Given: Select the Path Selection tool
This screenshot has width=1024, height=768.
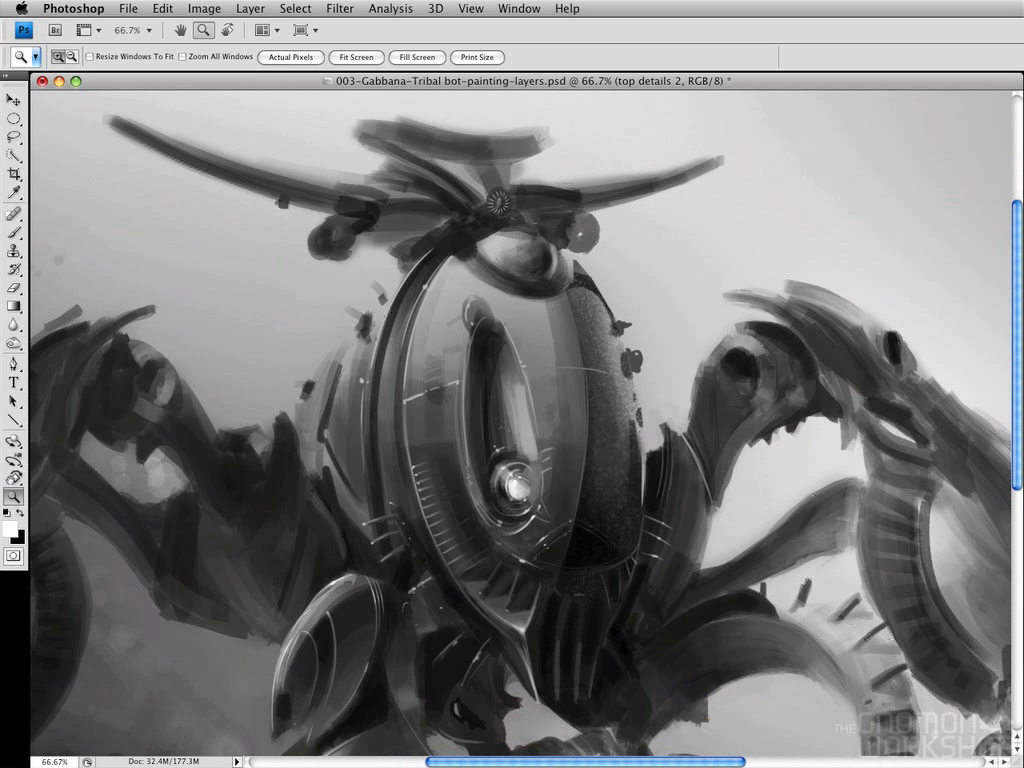Looking at the screenshot, I should (13, 401).
